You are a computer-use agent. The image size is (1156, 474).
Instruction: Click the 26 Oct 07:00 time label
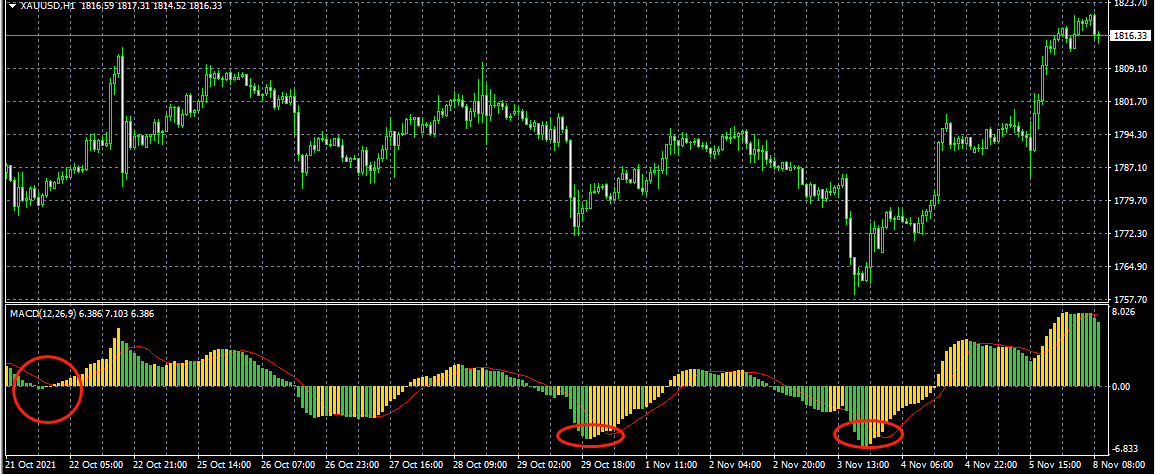[287, 466]
